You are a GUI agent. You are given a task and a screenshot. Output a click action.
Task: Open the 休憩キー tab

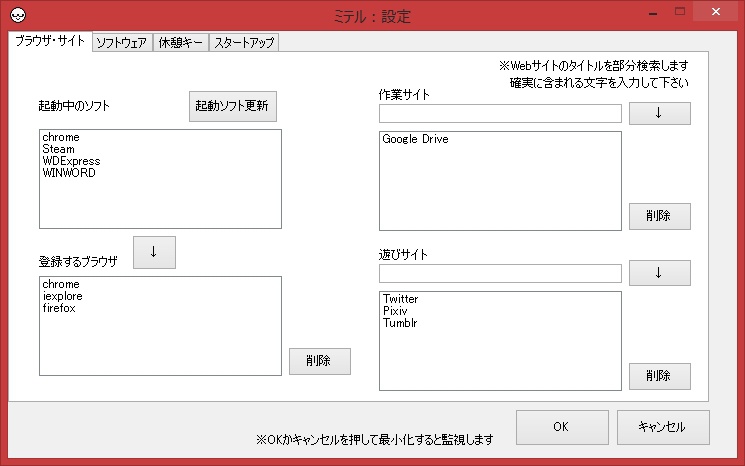181,42
